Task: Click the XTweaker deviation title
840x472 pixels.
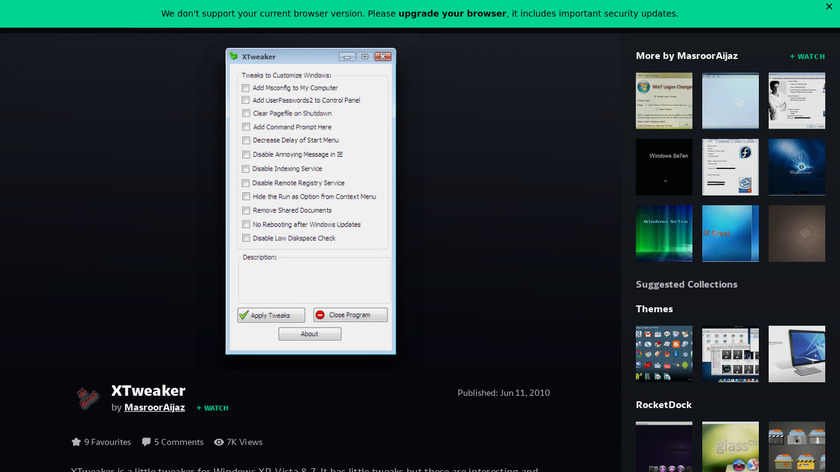Action: click(x=148, y=391)
